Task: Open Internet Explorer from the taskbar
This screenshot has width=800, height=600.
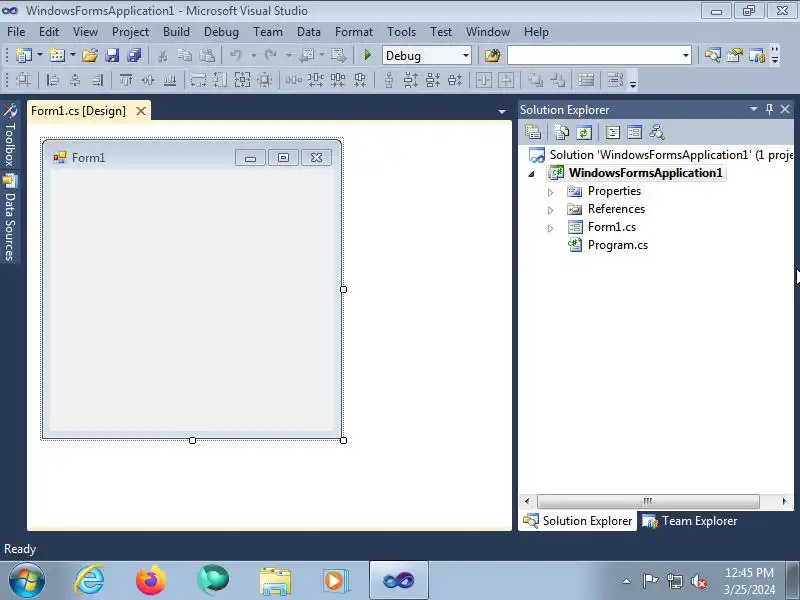Action: click(x=89, y=580)
